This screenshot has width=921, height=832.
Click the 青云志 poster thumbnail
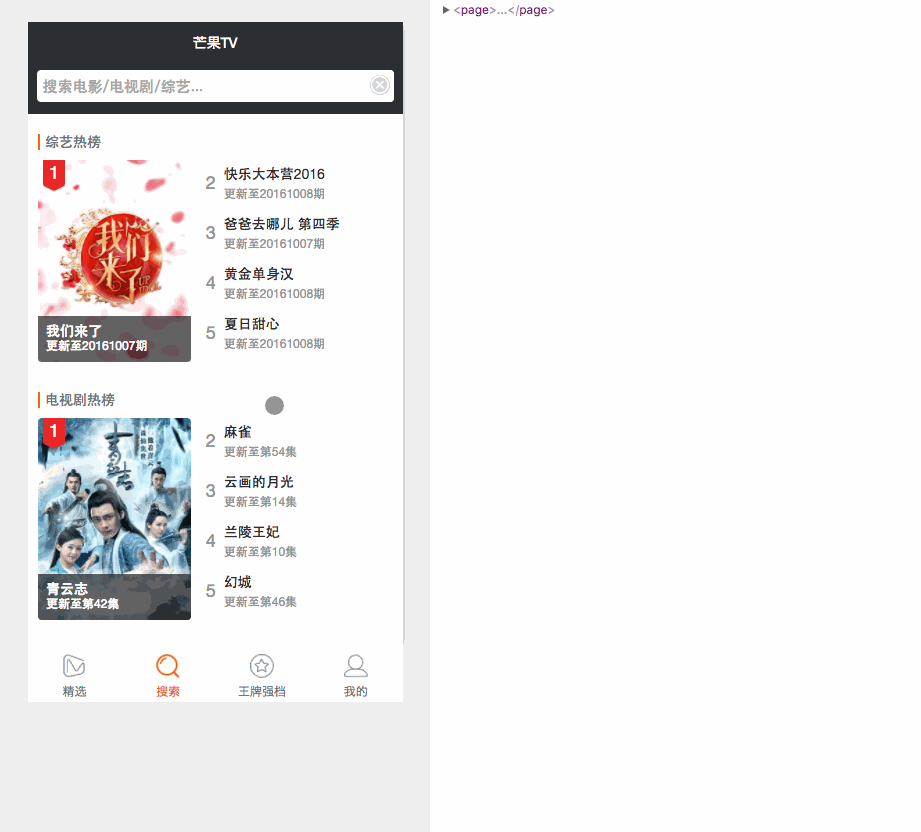pyautogui.click(x=114, y=500)
